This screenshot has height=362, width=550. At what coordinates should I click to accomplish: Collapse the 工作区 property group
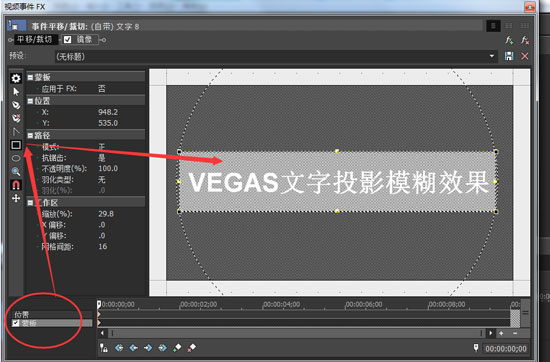(x=31, y=202)
